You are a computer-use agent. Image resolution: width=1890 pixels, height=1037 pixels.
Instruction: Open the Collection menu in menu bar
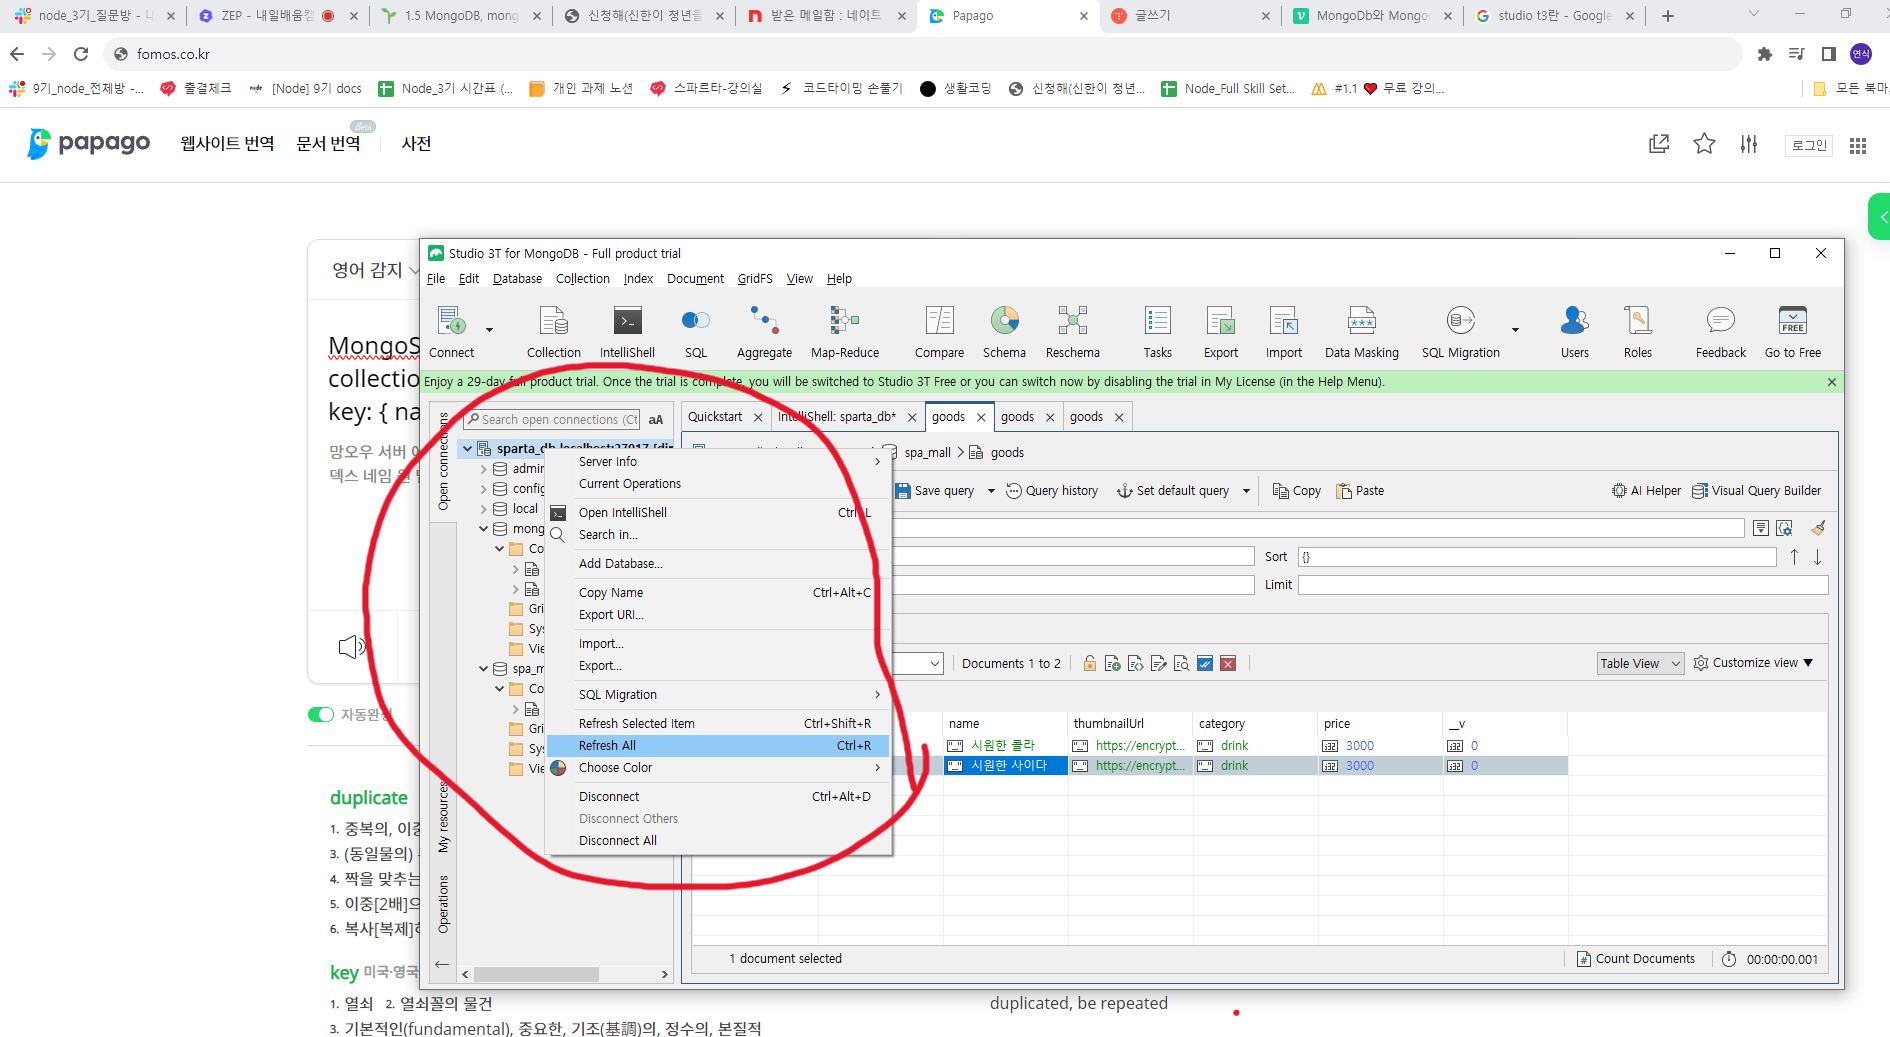[x=582, y=279]
